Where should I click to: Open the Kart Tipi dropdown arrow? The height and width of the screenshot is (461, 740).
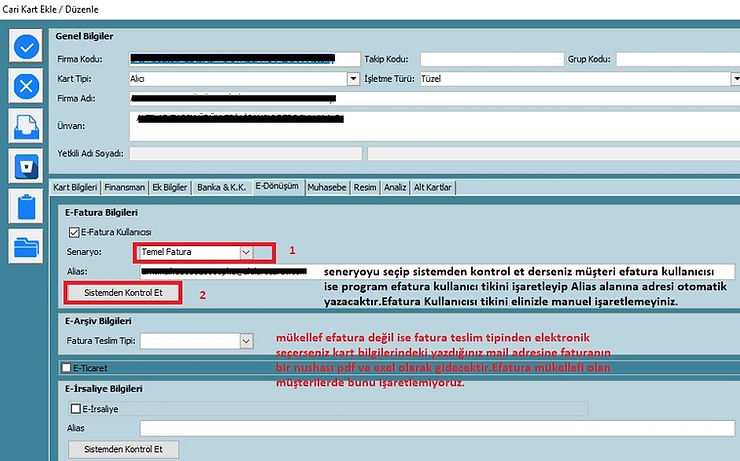click(x=353, y=78)
